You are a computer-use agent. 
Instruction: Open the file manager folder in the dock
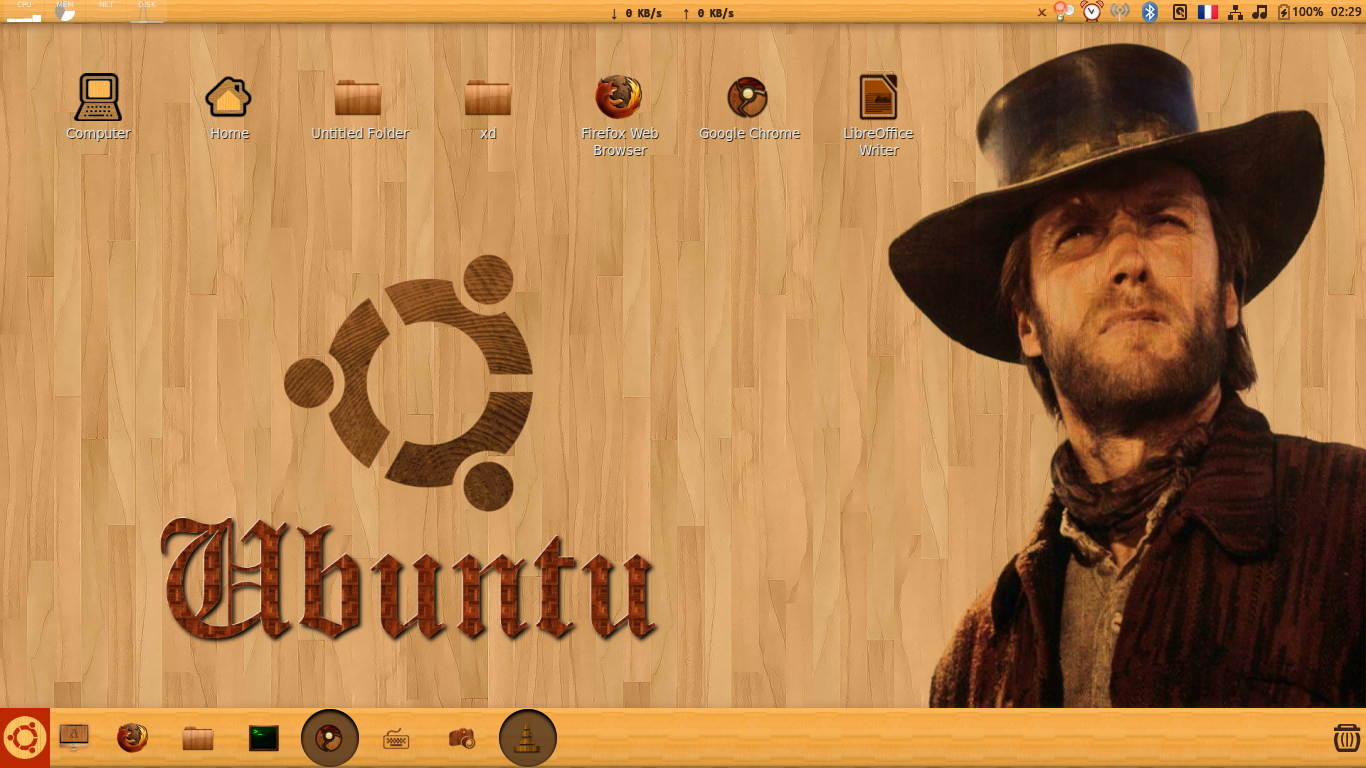(x=198, y=738)
